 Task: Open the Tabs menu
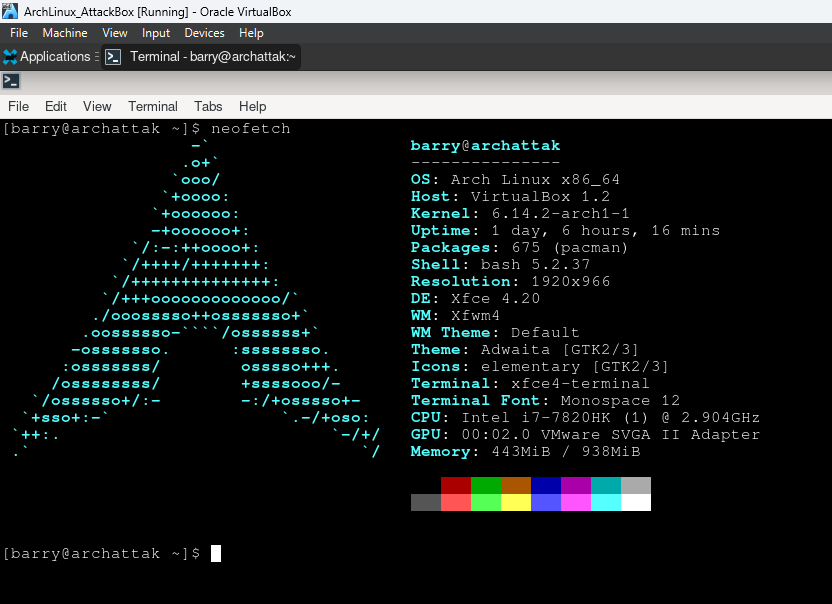pos(208,107)
